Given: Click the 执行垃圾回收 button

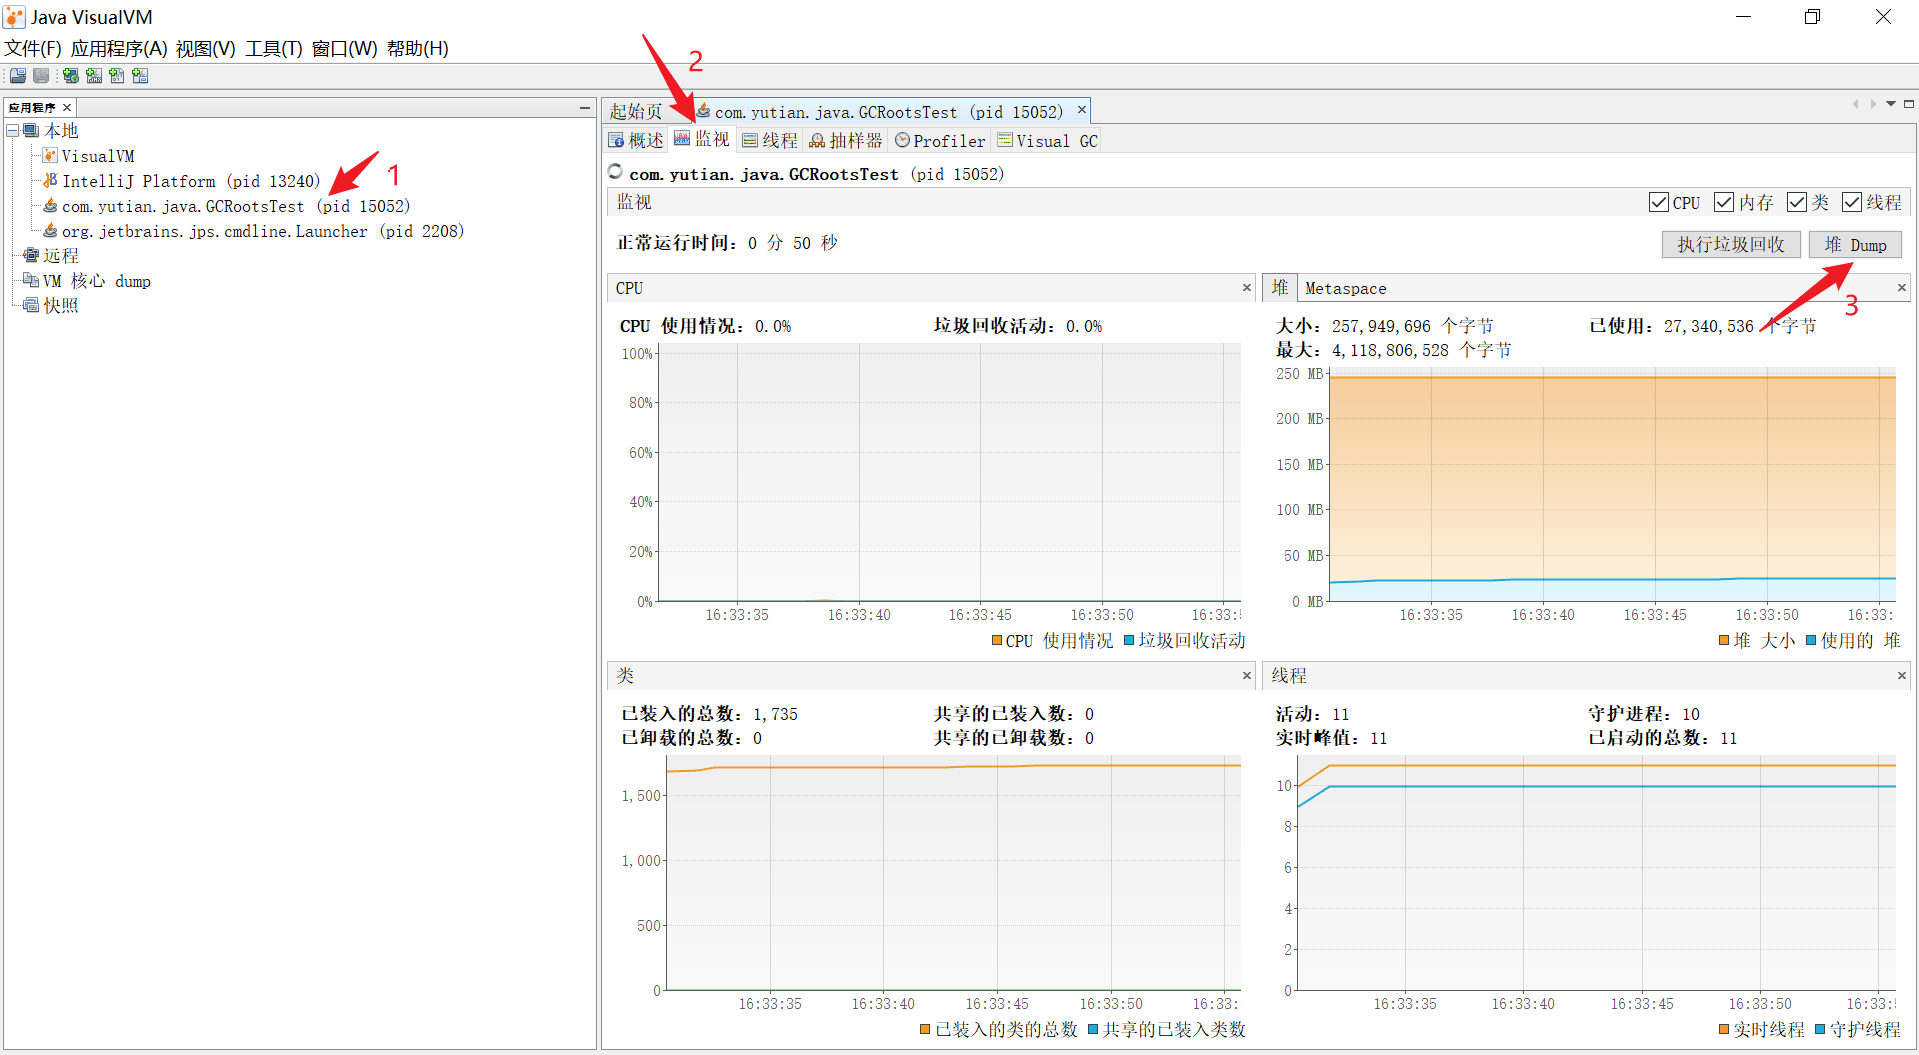Looking at the screenshot, I should tap(1730, 245).
